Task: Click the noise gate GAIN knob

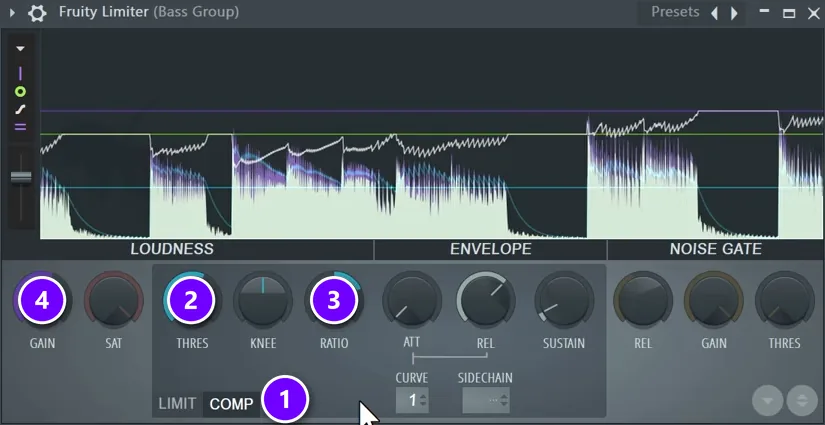Action: 714,300
